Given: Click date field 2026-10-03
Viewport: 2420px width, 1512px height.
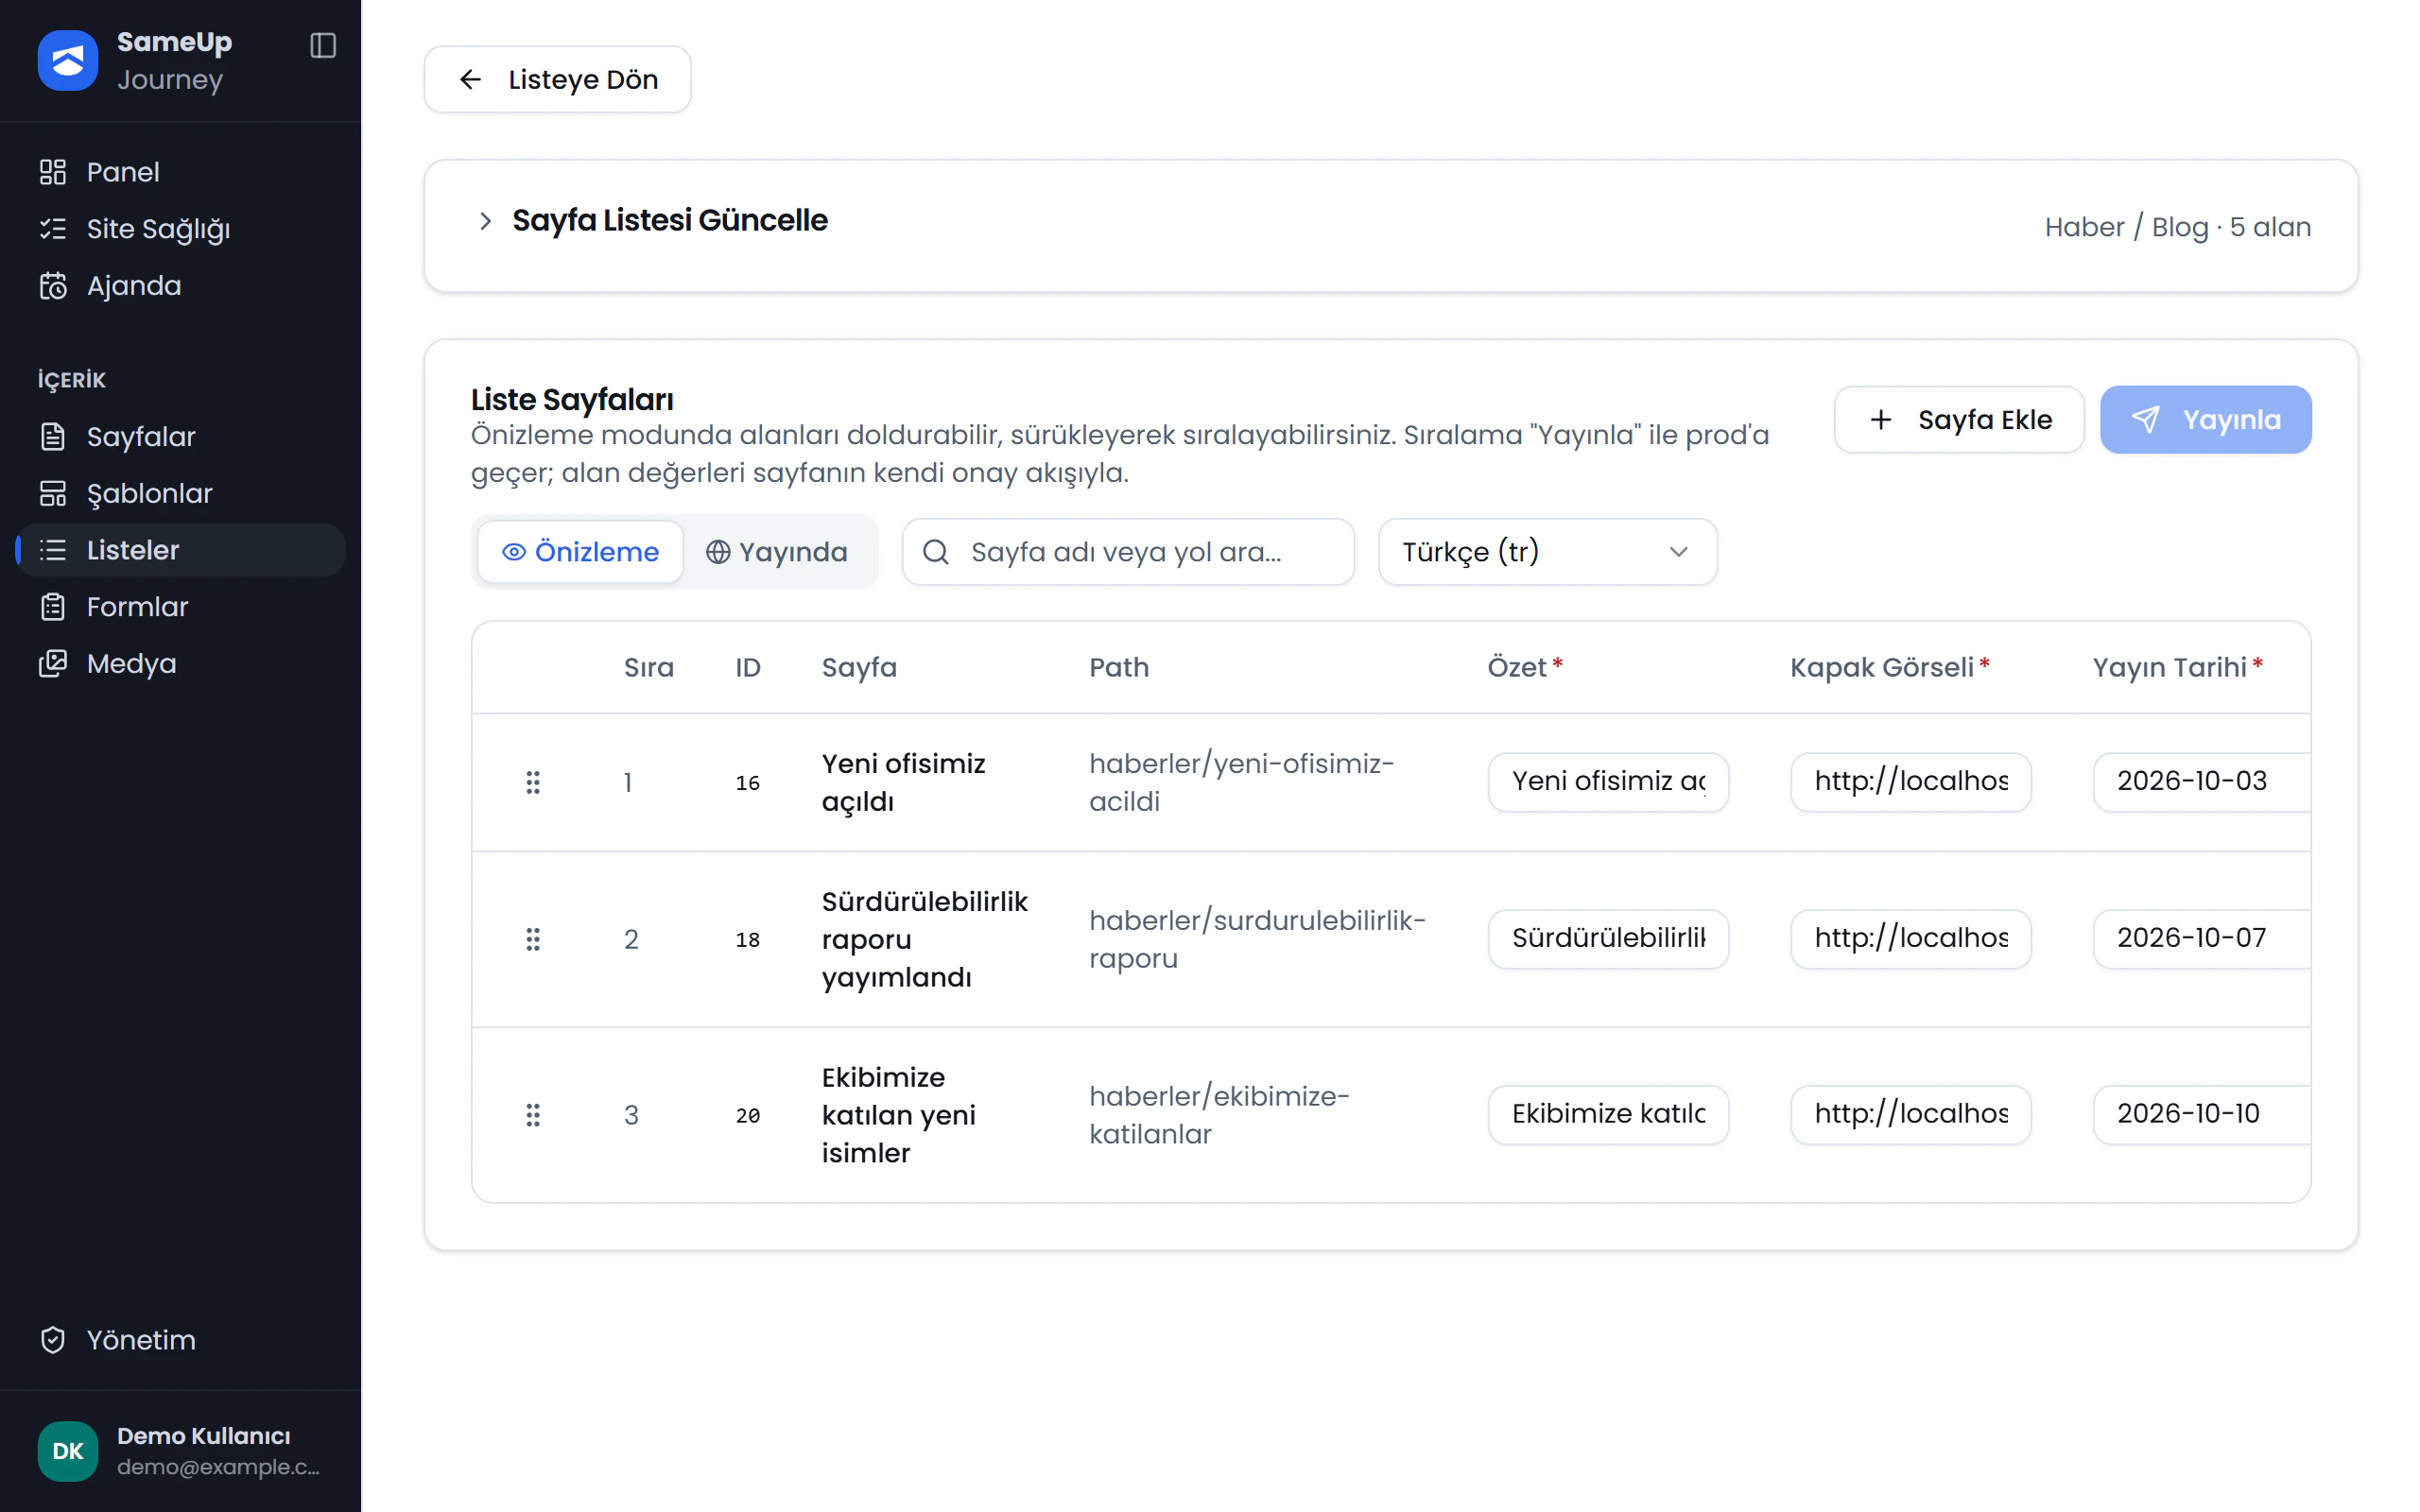Looking at the screenshot, I should (x=2201, y=782).
